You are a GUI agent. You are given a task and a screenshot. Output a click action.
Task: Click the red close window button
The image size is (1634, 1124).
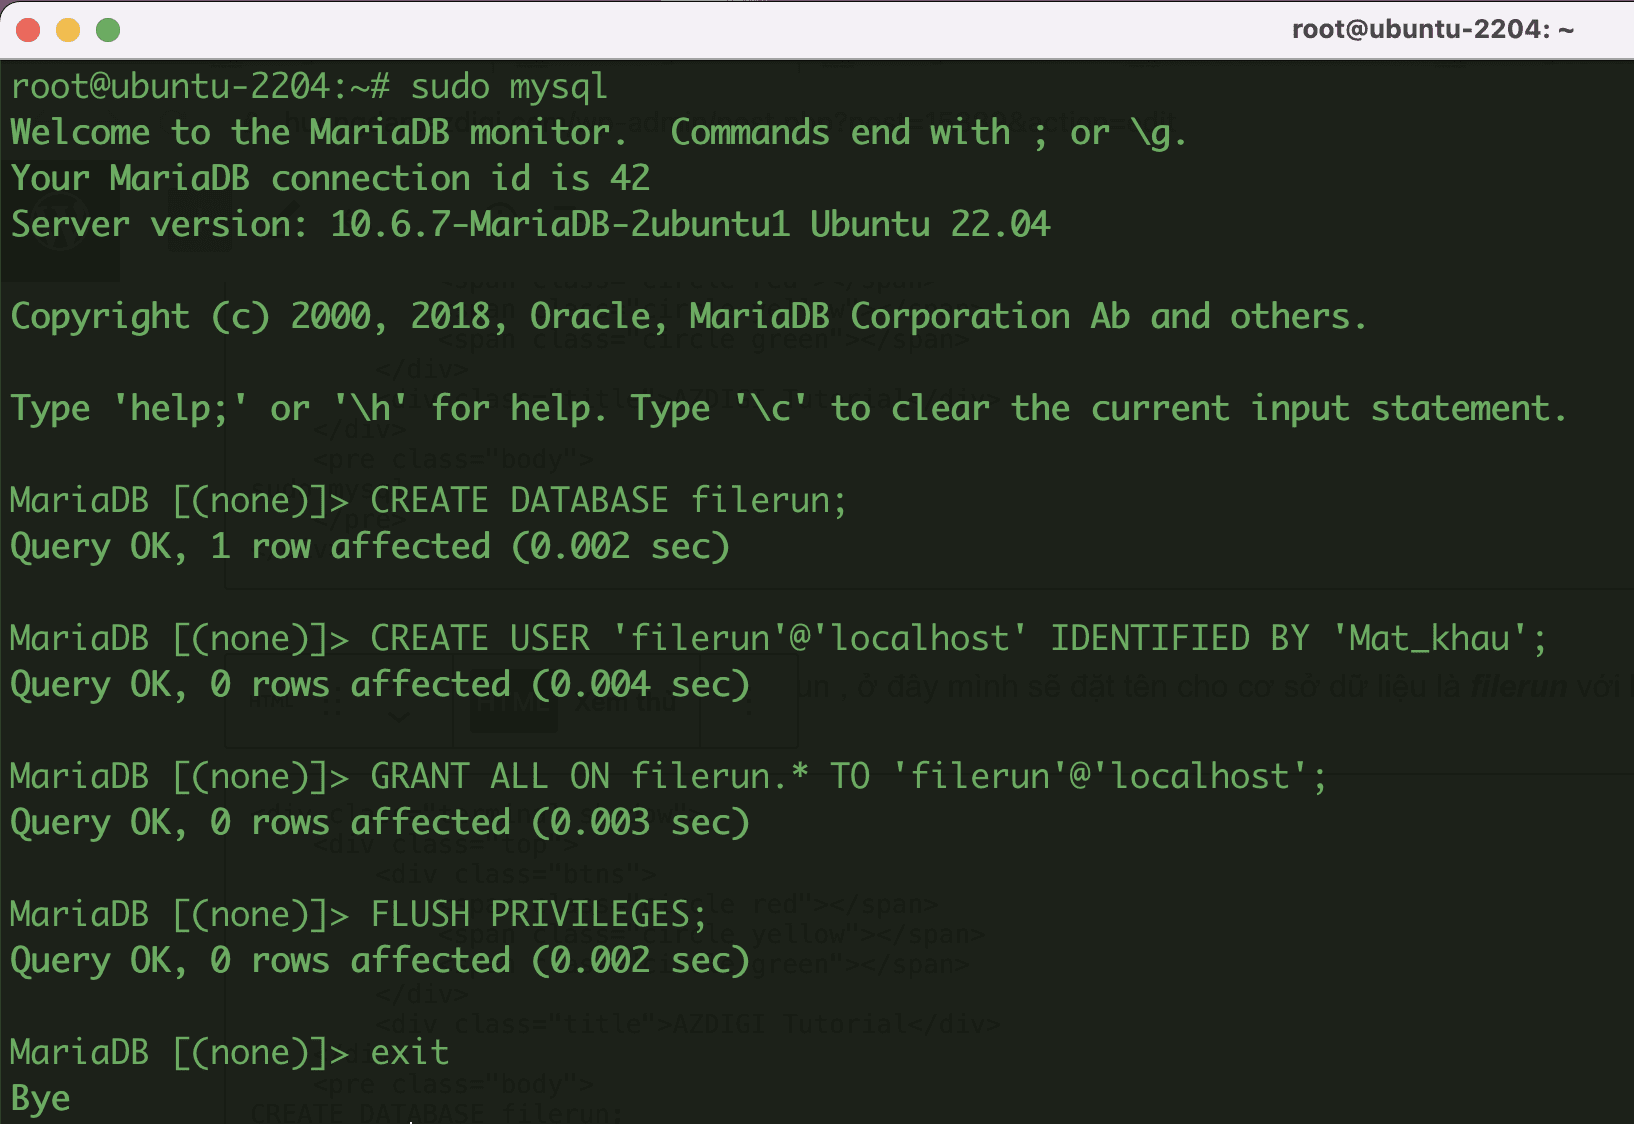[x=28, y=30]
